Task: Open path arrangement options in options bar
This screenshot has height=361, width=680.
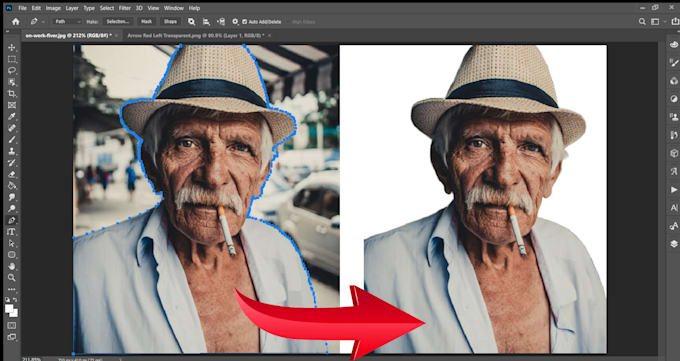Action: coord(221,21)
